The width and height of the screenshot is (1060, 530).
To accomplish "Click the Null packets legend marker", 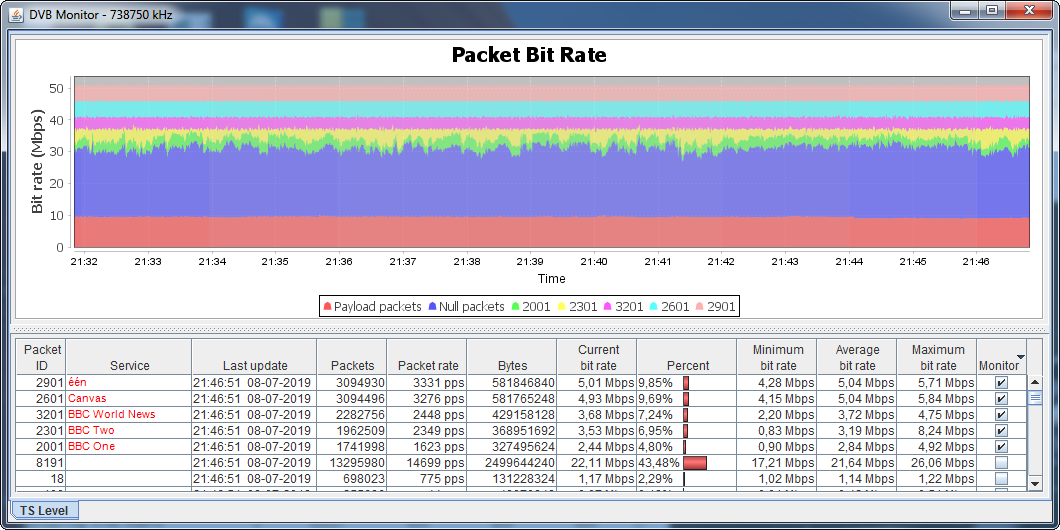I will [432, 307].
